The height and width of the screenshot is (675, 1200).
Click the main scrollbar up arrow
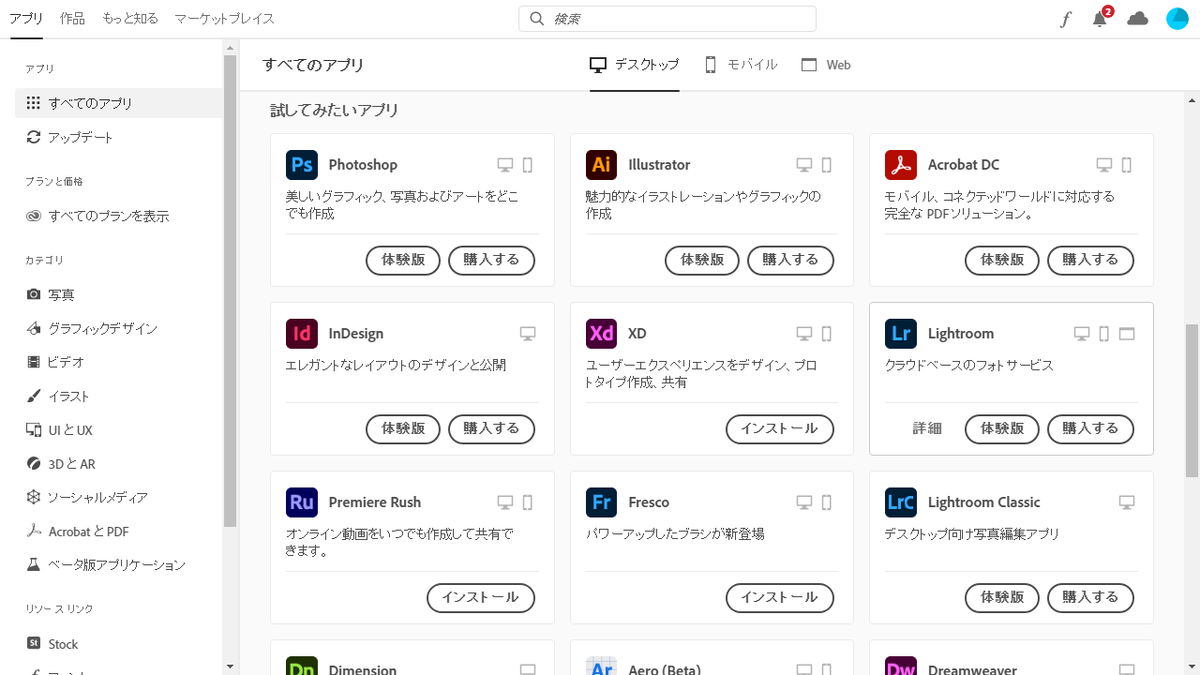point(1192,100)
